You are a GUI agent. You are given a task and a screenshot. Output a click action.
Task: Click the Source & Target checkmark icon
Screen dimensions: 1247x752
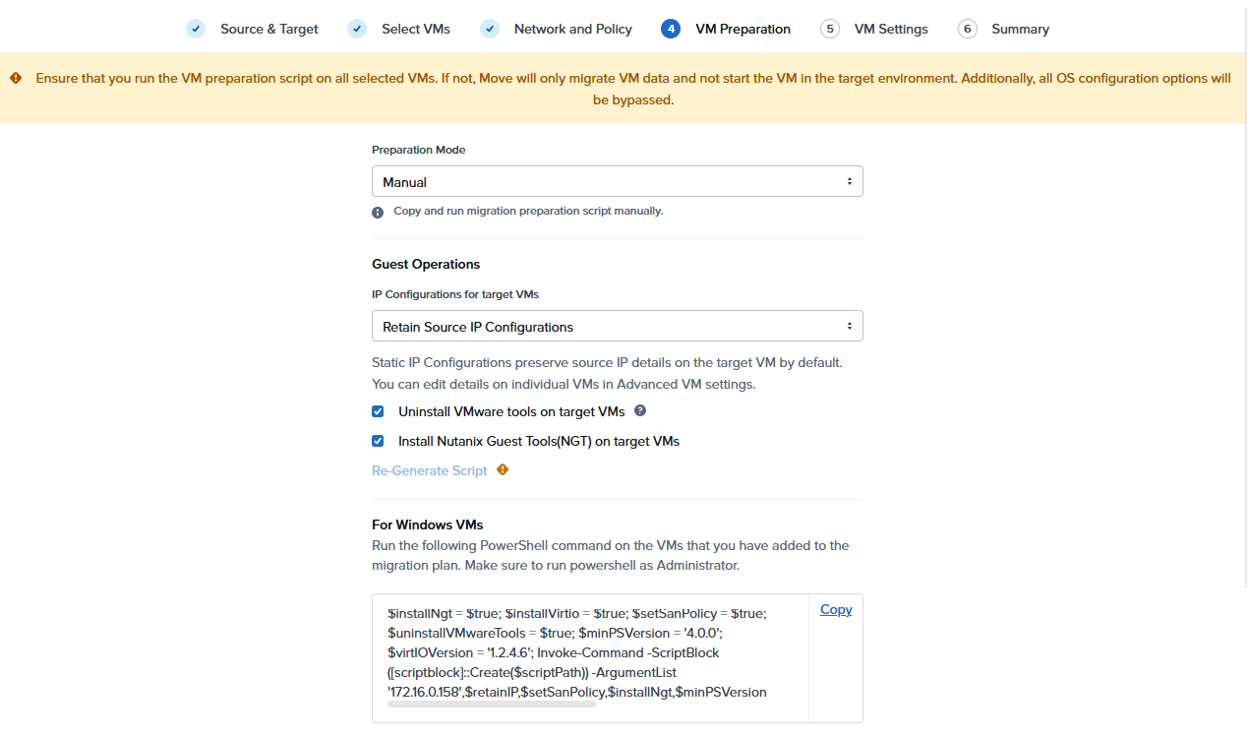[x=196, y=29]
